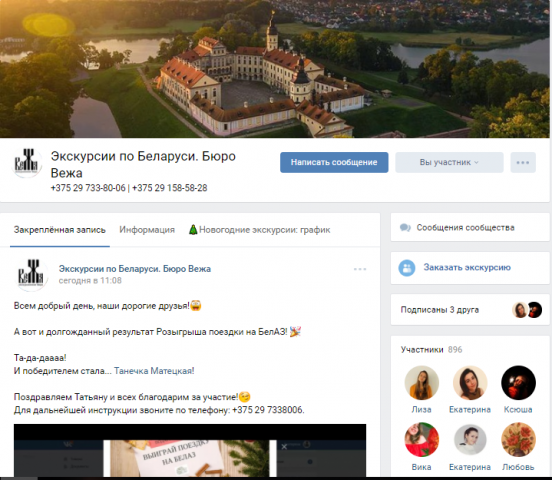Image resolution: width=552 pixels, height=480 pixels.
Task: Click the speech bubble messages icon
Action: pos(405,227)
